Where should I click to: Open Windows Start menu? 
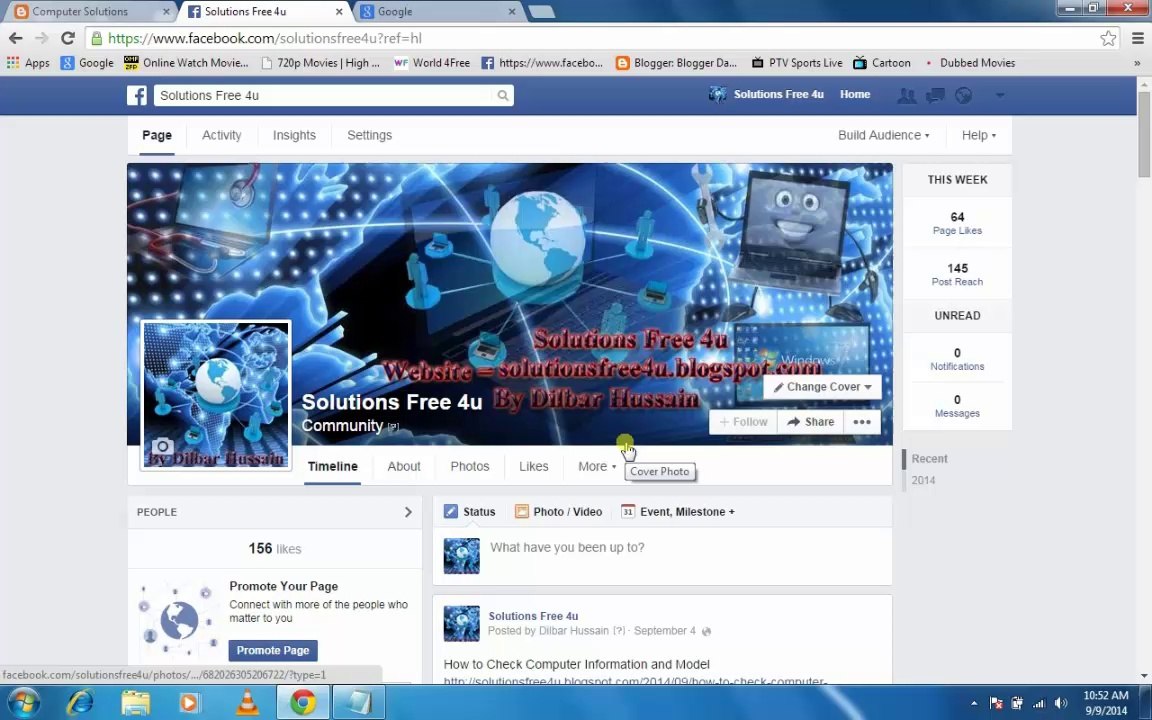[23, 702]
